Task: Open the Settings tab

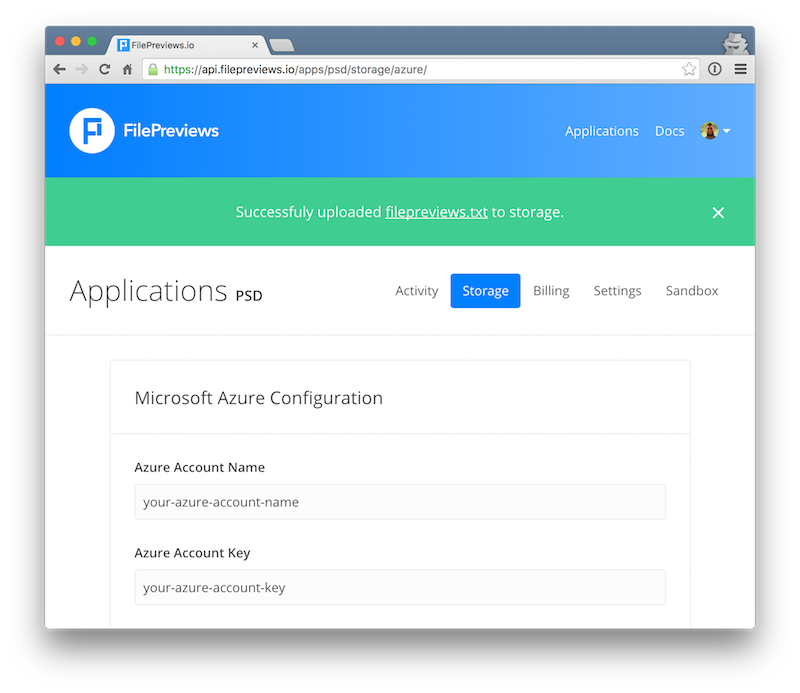Action: point(617,291)
